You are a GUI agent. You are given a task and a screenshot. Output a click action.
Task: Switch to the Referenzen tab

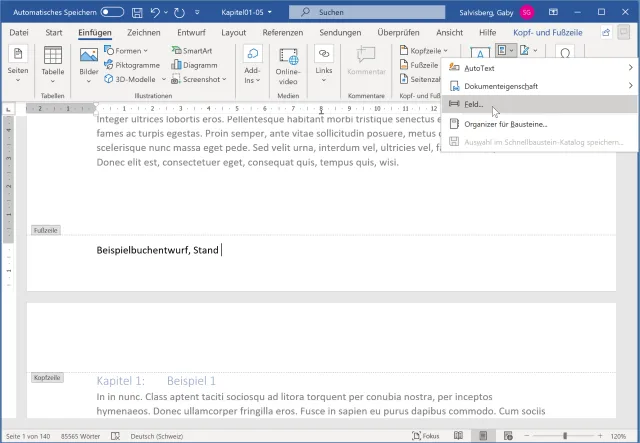pyautogui.click(x=282, y=32)
